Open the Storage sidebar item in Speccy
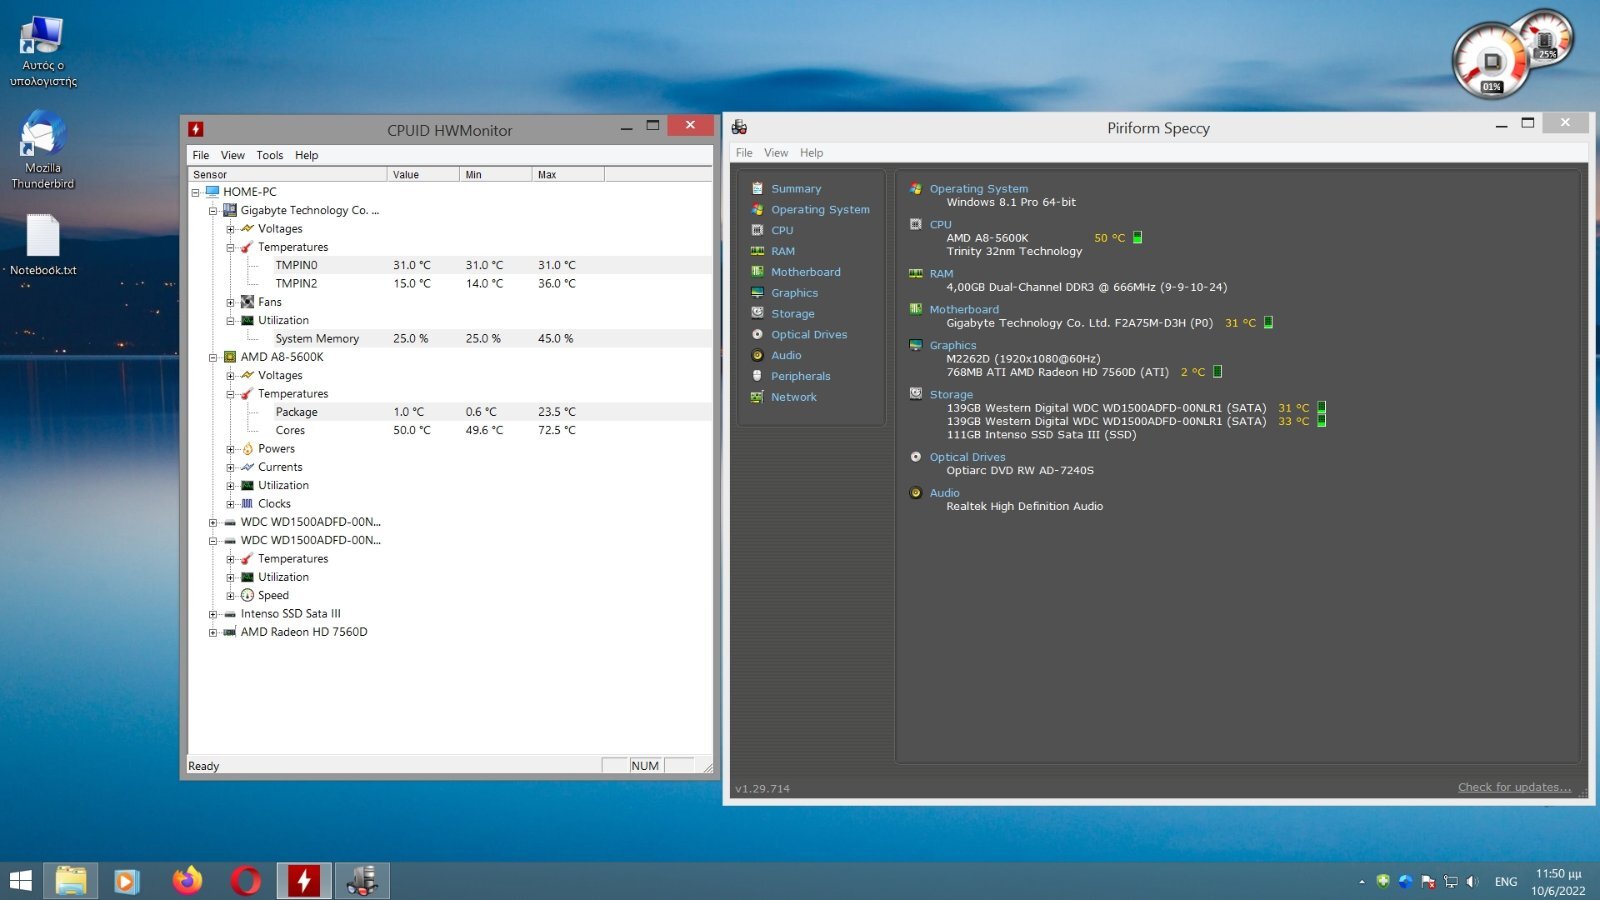This screenshot has width=1600, height=900. click(793, 314)
